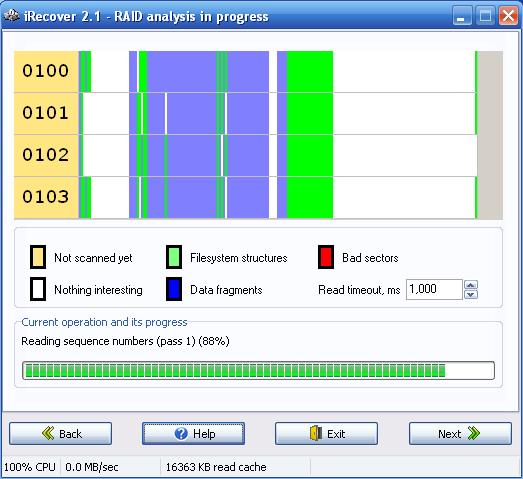Maximize the iRecover window
The width and height of the screenshot is (523, 479).
485,15
